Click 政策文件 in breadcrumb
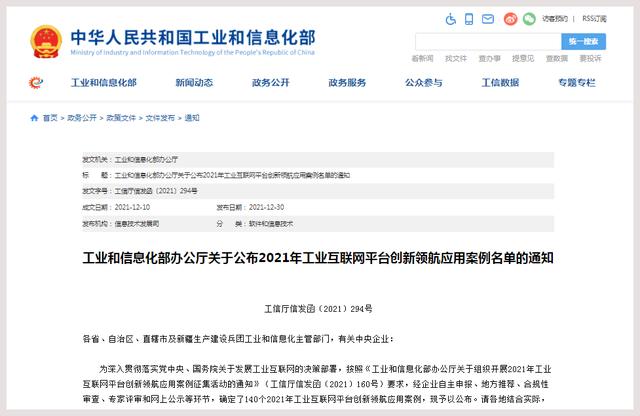 (x=121, y=118)
